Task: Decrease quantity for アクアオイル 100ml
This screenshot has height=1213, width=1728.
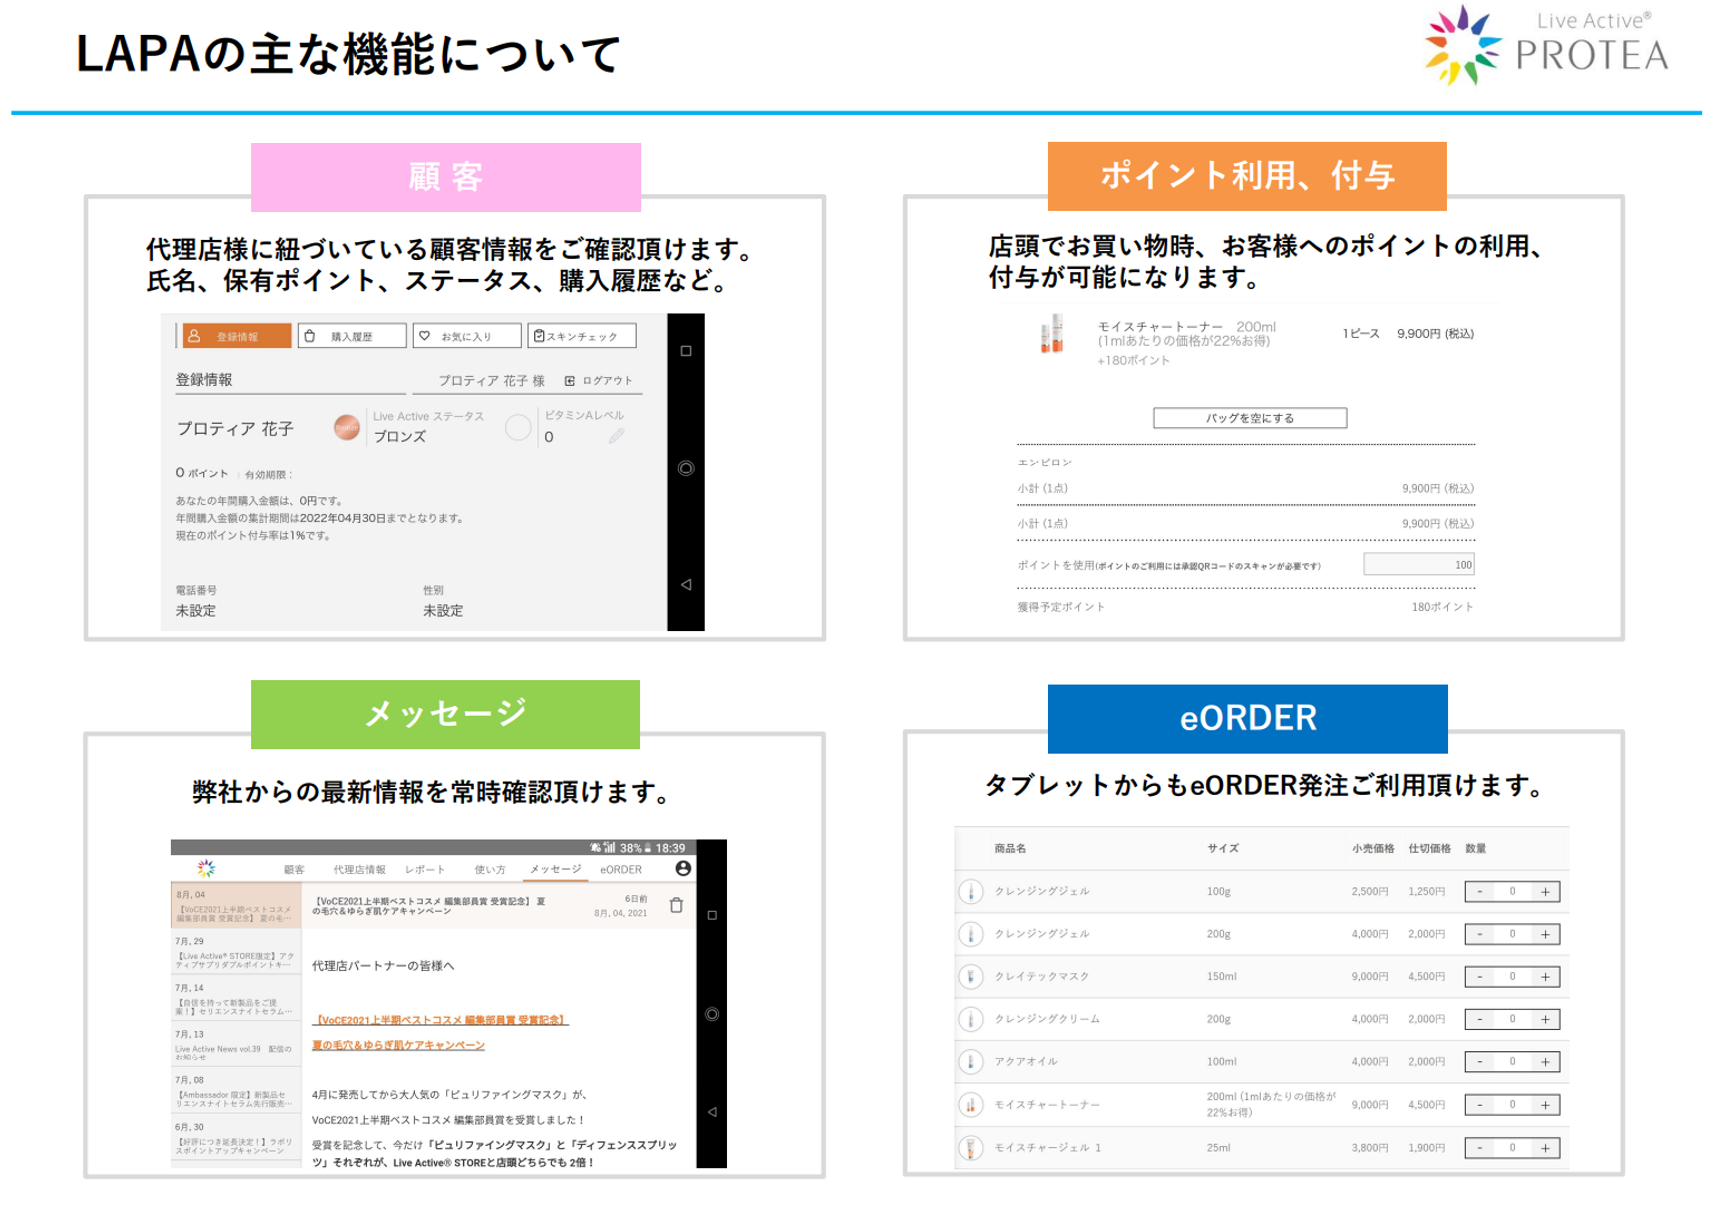Action: [1480, 1062]
